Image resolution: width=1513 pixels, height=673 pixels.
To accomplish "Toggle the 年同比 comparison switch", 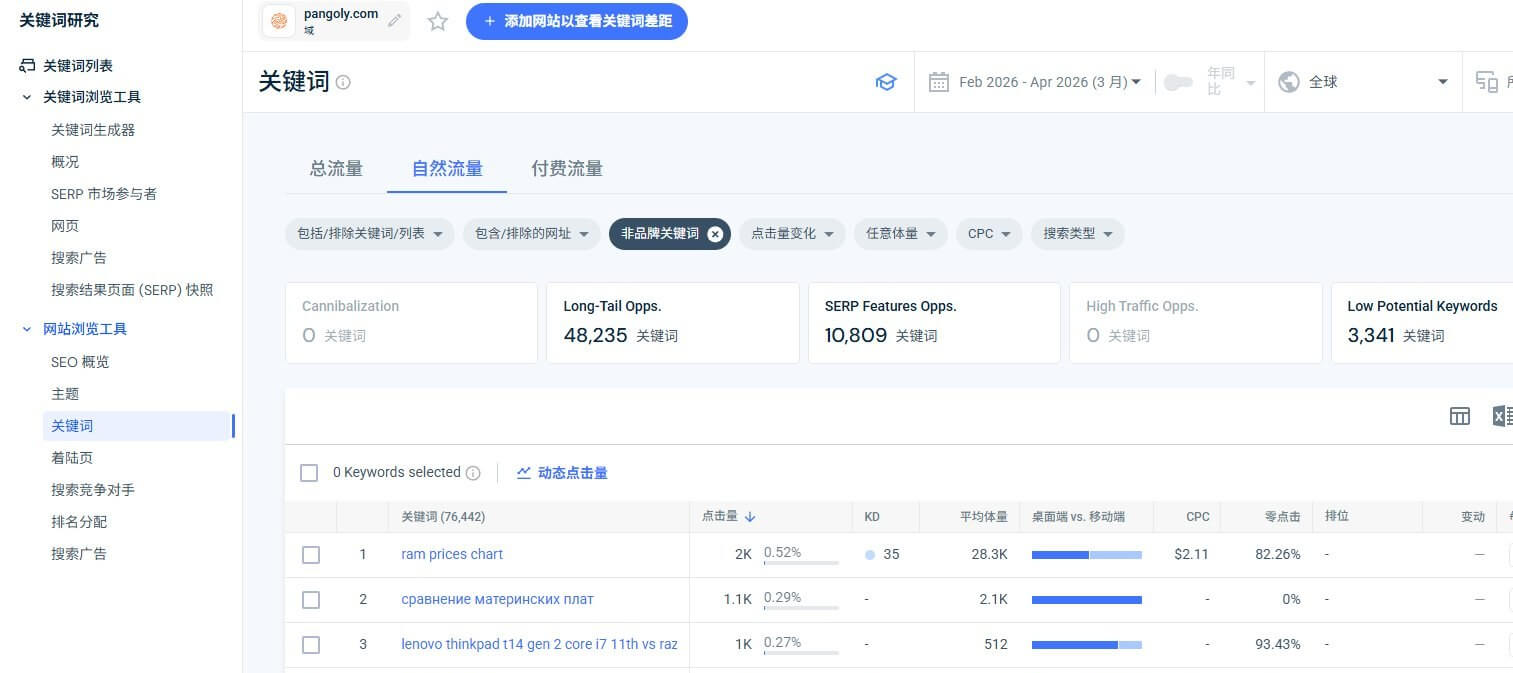I will [x=1178, y=82].
